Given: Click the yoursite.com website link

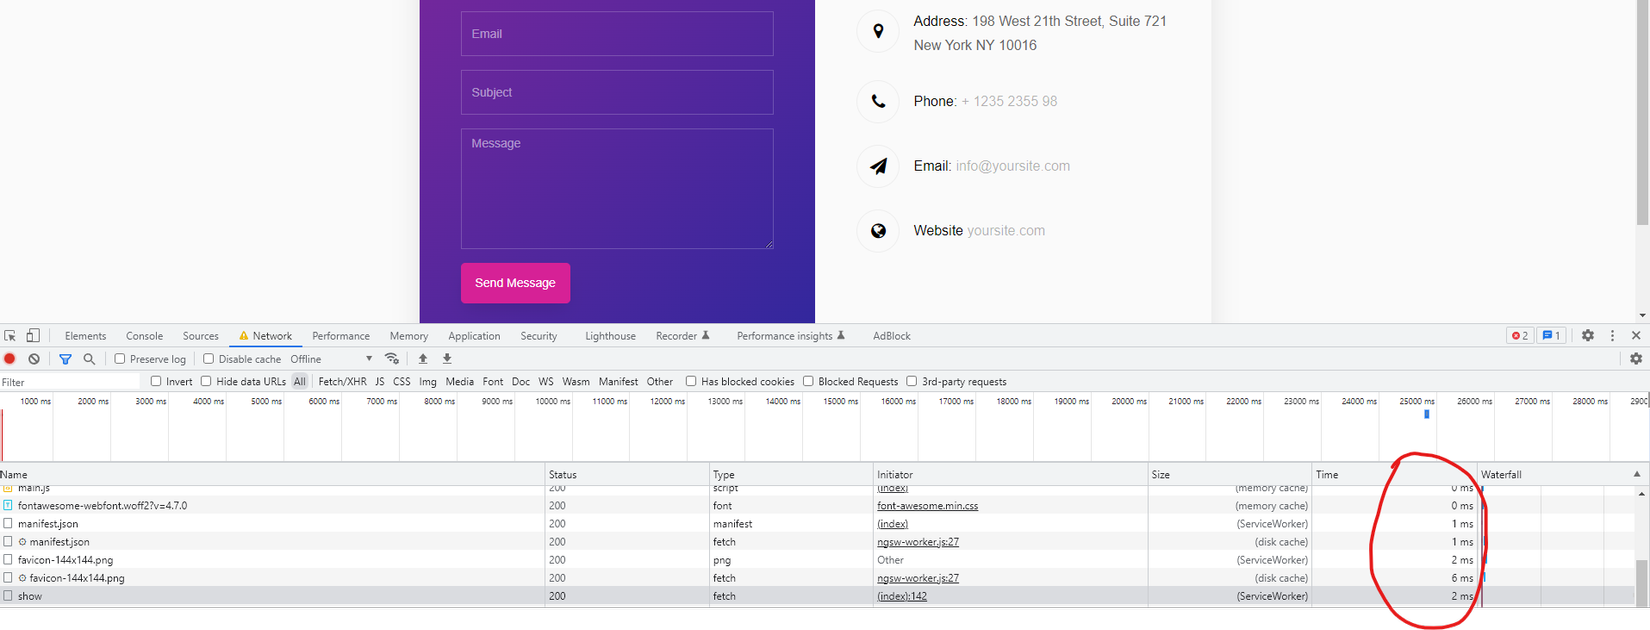Looking at the screenshot, I should (1006, 231).
